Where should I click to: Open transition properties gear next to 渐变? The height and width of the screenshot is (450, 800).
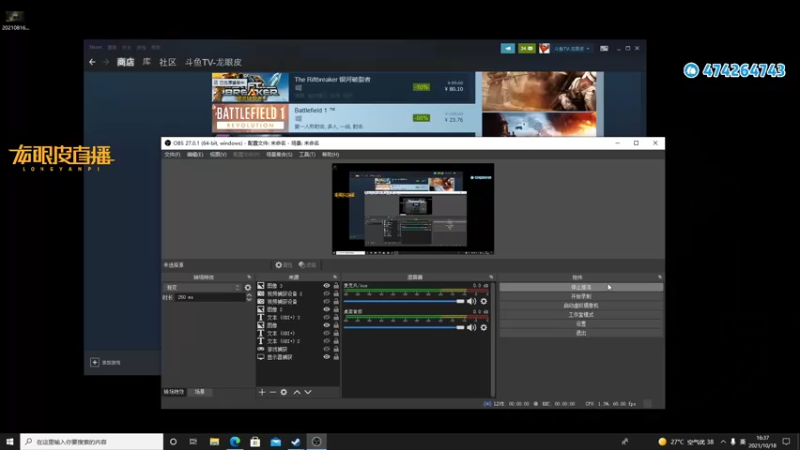point(248,287)
